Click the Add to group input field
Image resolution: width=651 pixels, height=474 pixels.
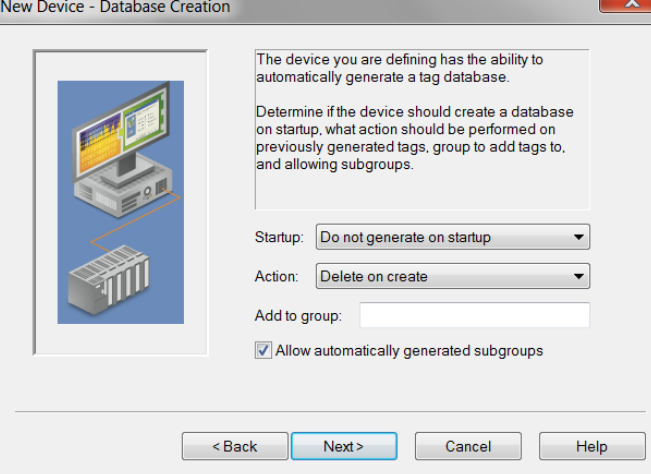click(475, 315)
